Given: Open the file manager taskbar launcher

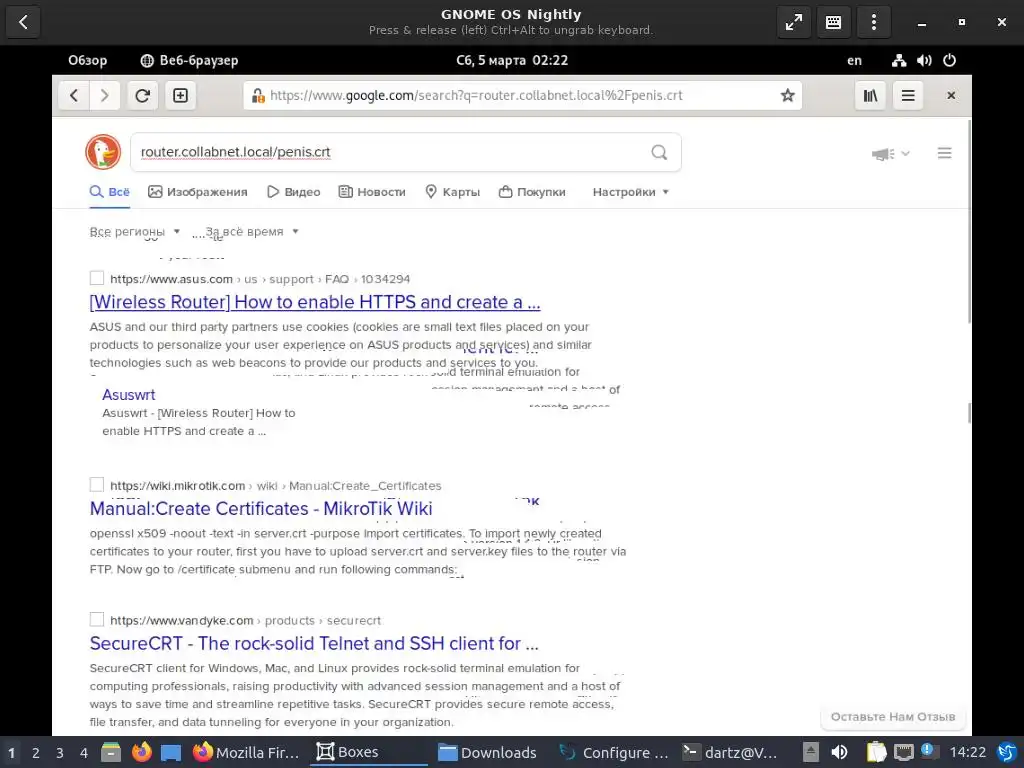Looking at the screenshot, I should pyautogui.click(x=111, y=752).
